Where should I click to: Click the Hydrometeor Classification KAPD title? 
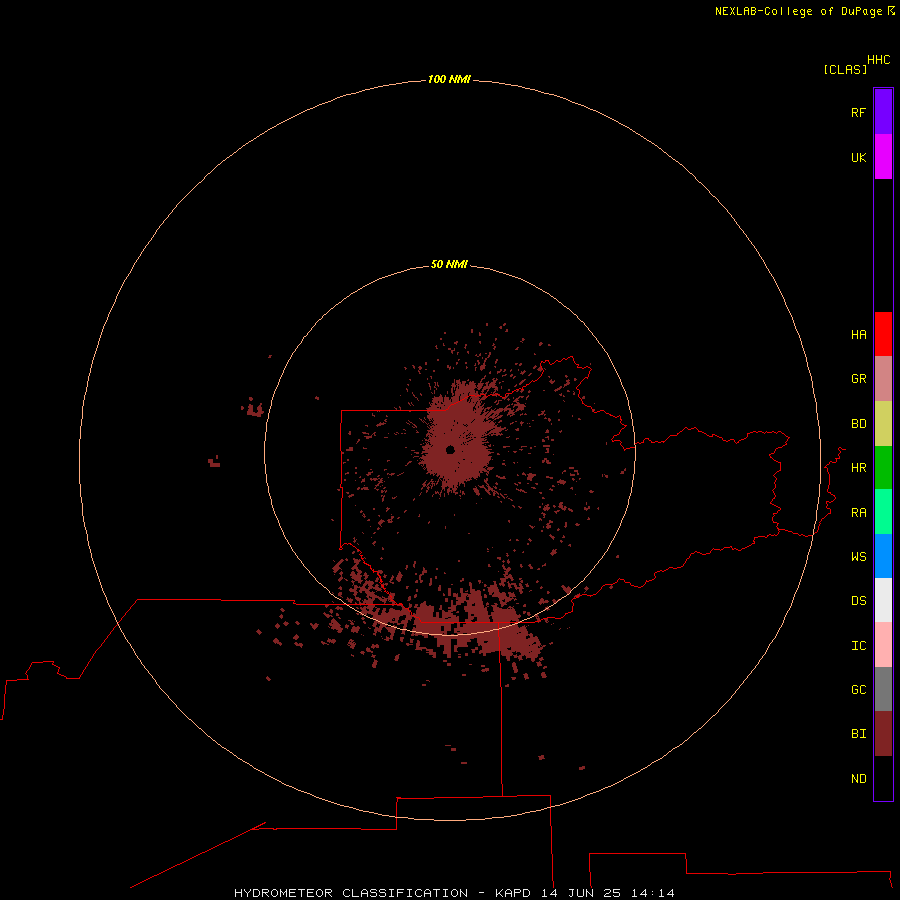pos(454,893)
